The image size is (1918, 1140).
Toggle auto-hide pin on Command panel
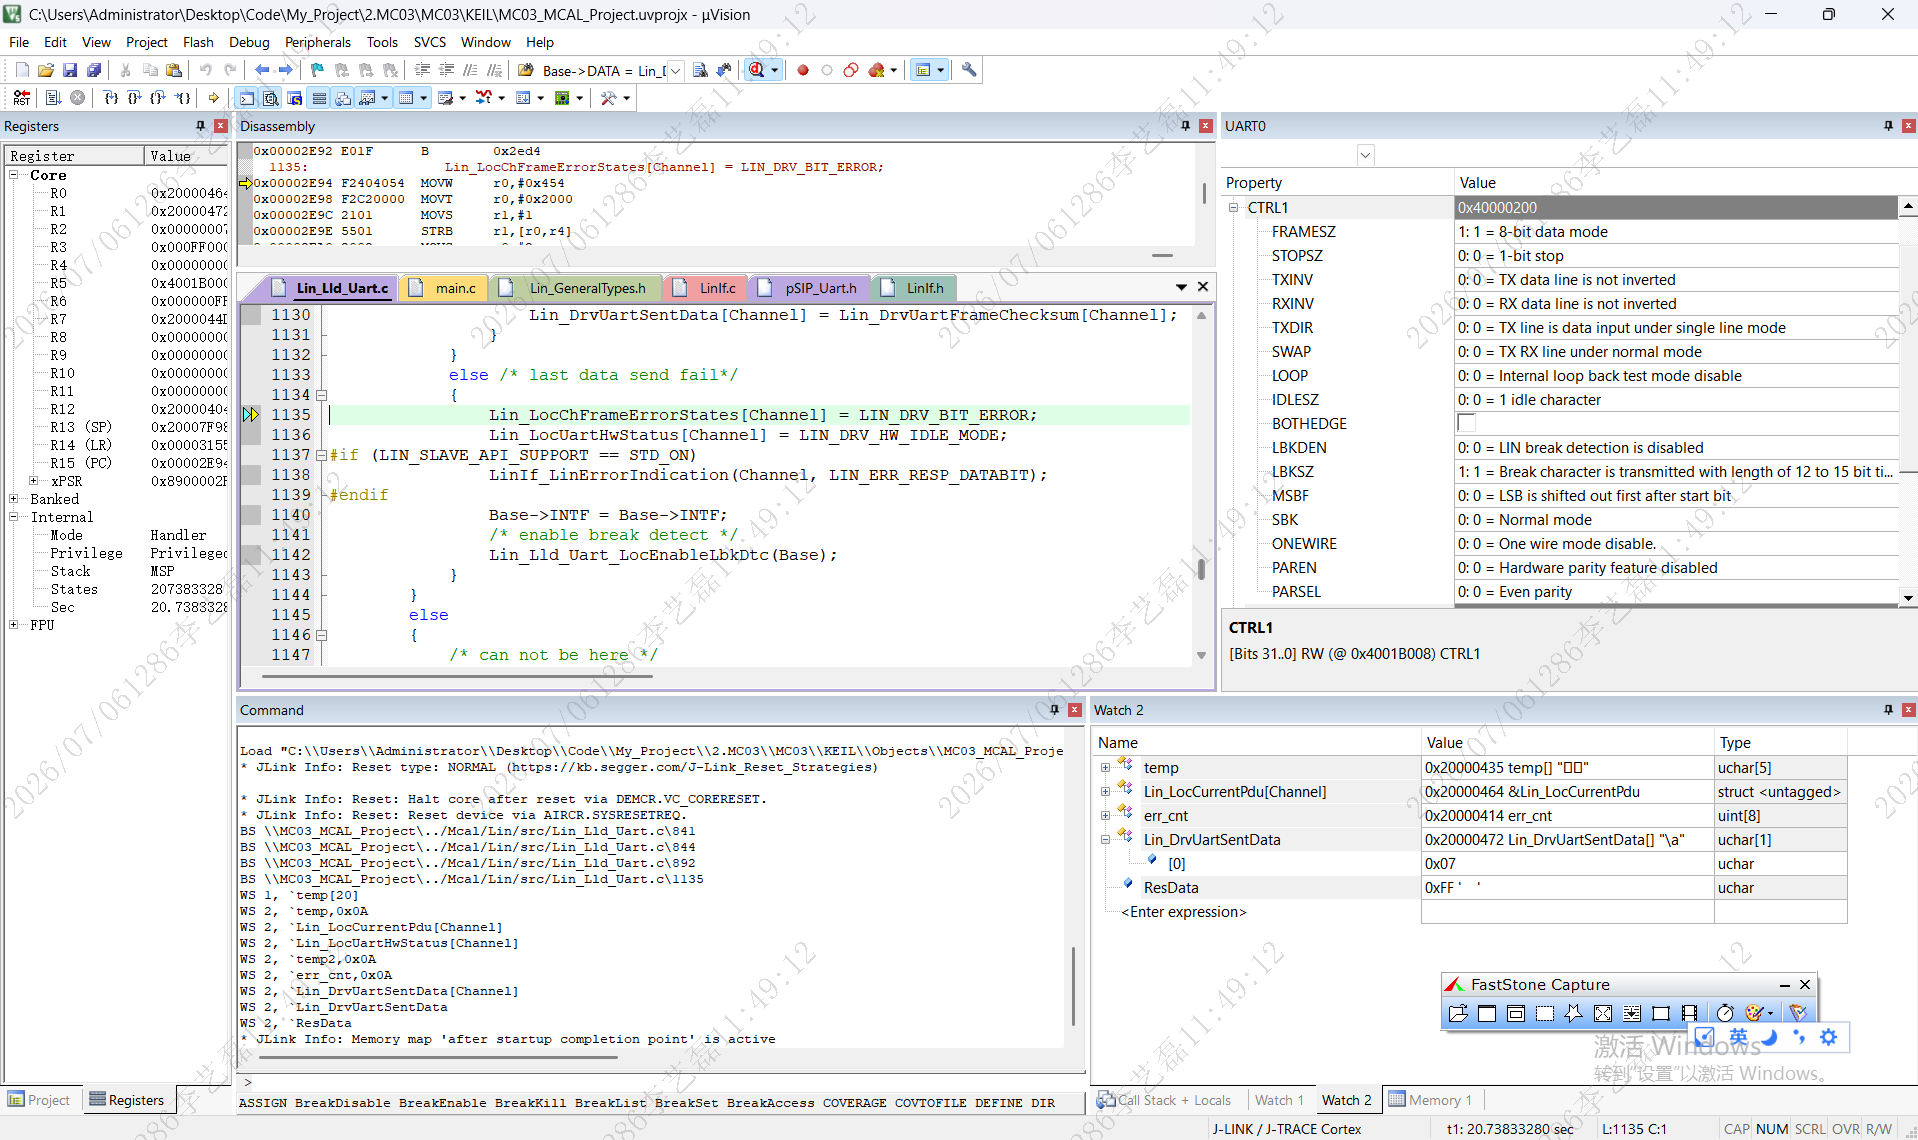[1054, 710]
